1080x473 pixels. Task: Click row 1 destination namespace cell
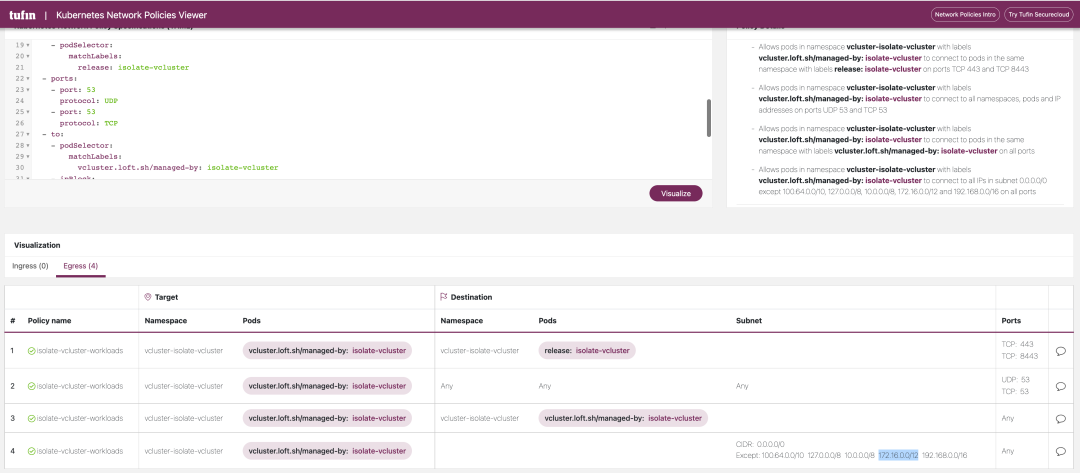[x=479, y=350]
